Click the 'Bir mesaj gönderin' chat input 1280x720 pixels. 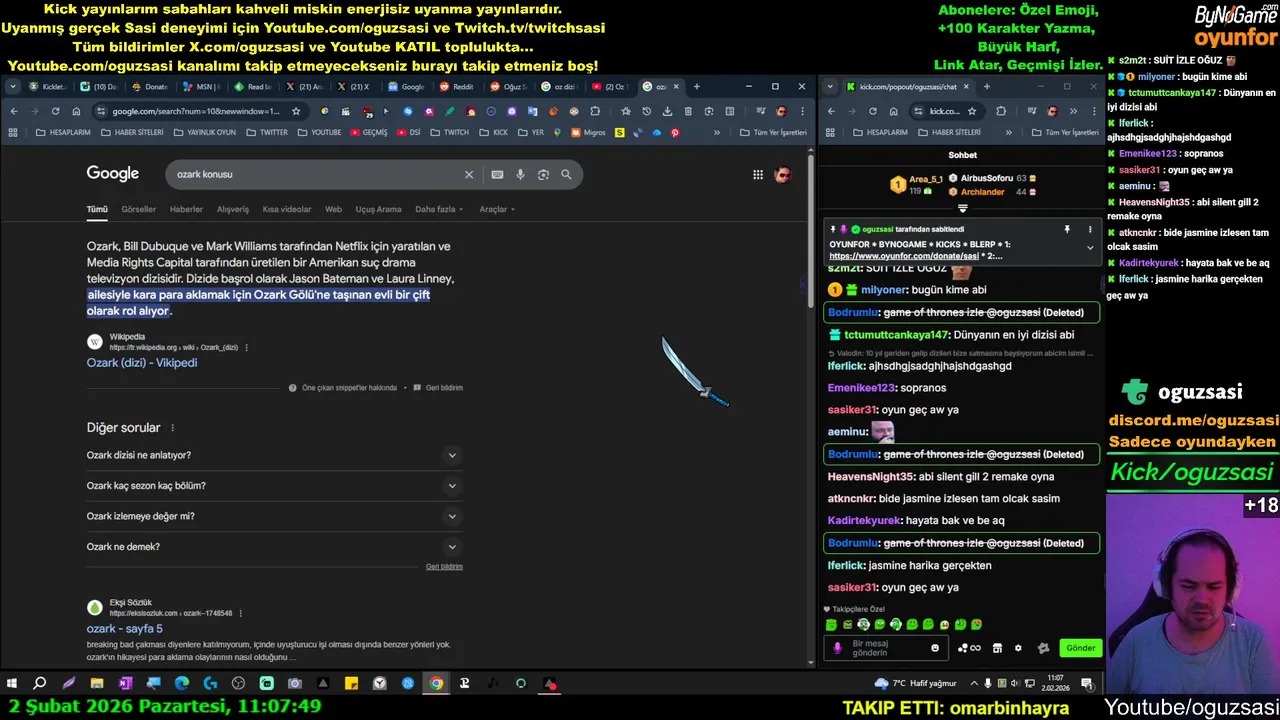(x=888, y=648)
